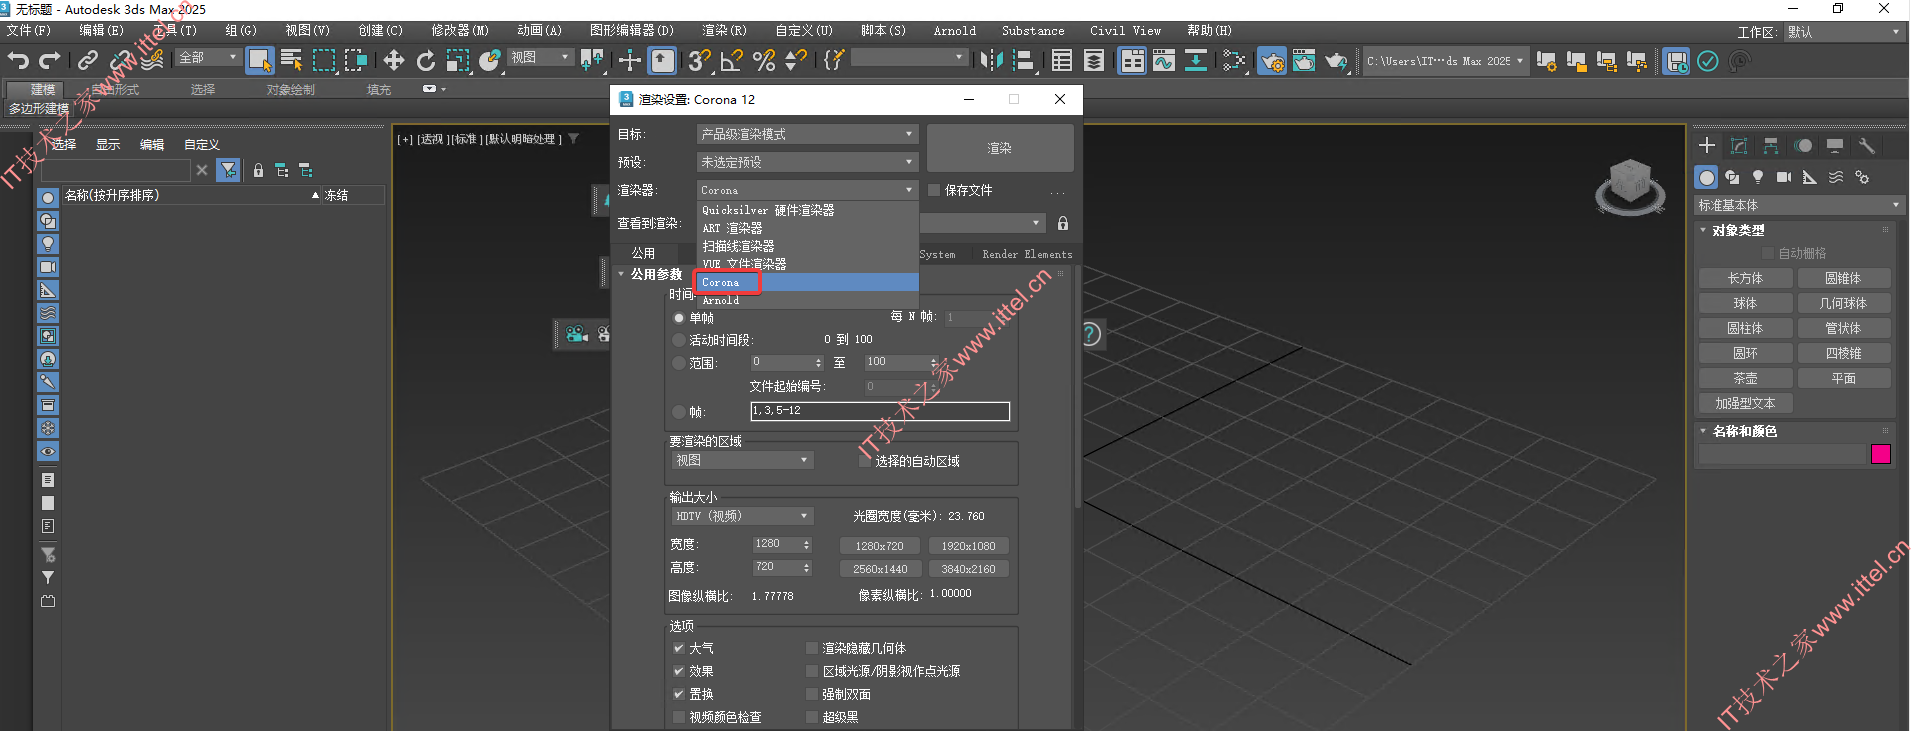Activate the Select and Scale tool
Screen dimensions: 1911x731
coord(458,61)
